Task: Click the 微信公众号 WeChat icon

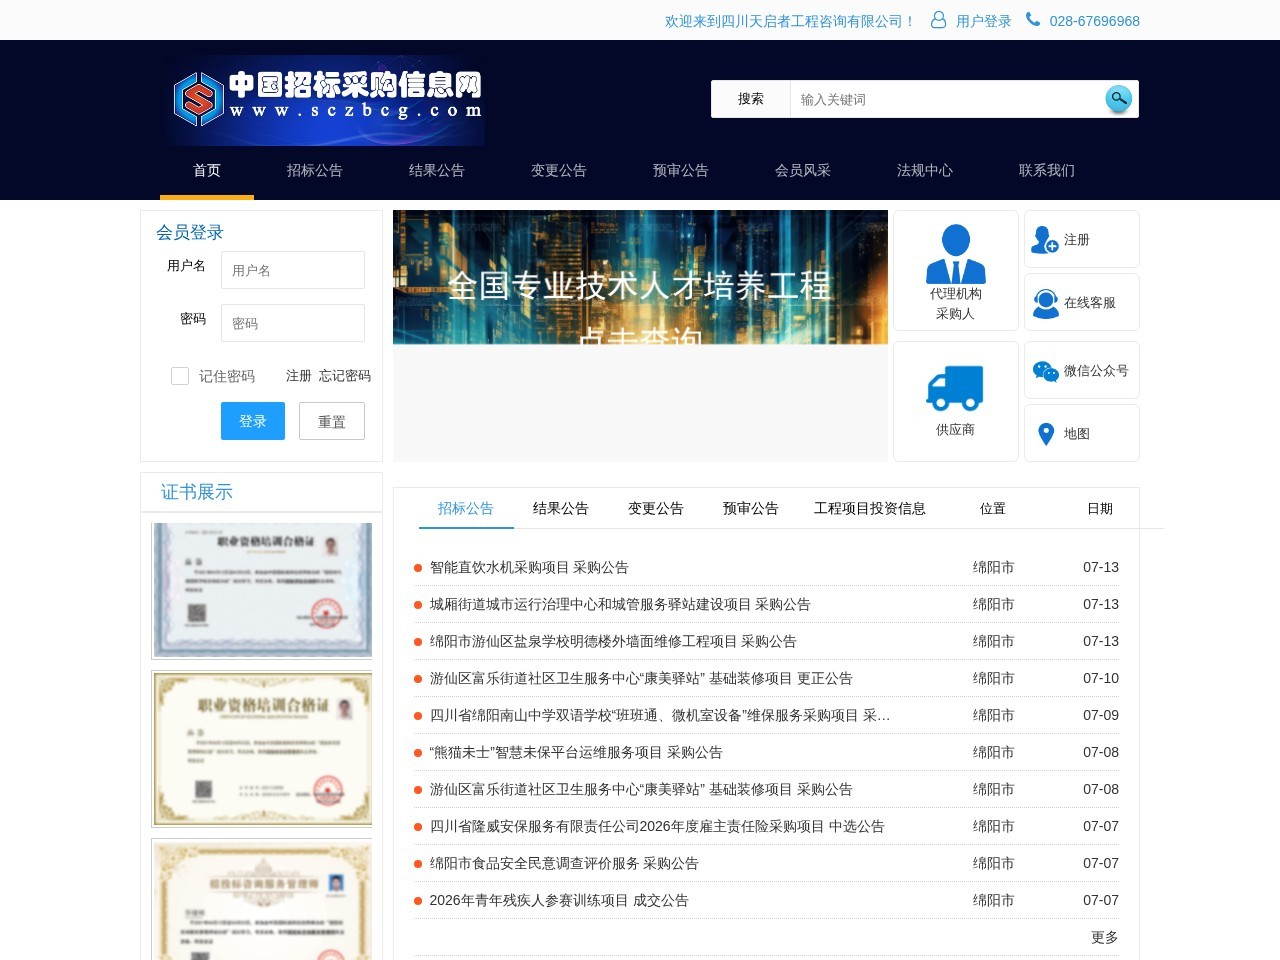Action: coord(1045,371)
